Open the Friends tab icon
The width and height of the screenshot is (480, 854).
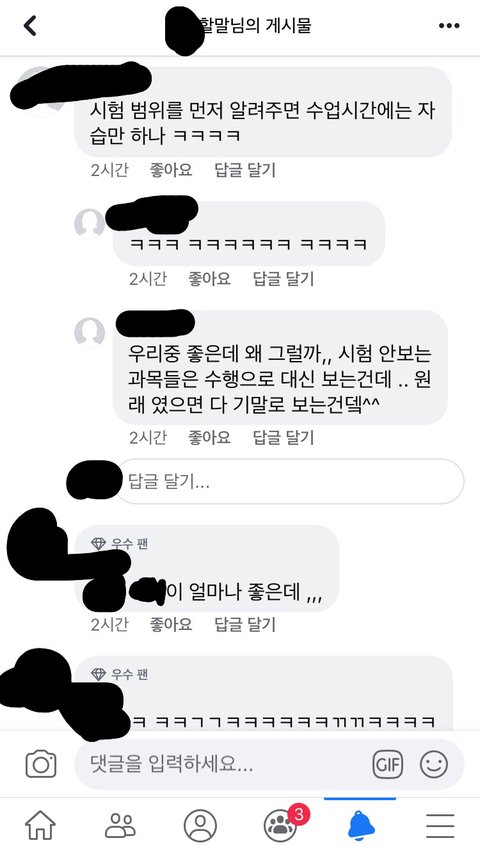coord(120,826)
